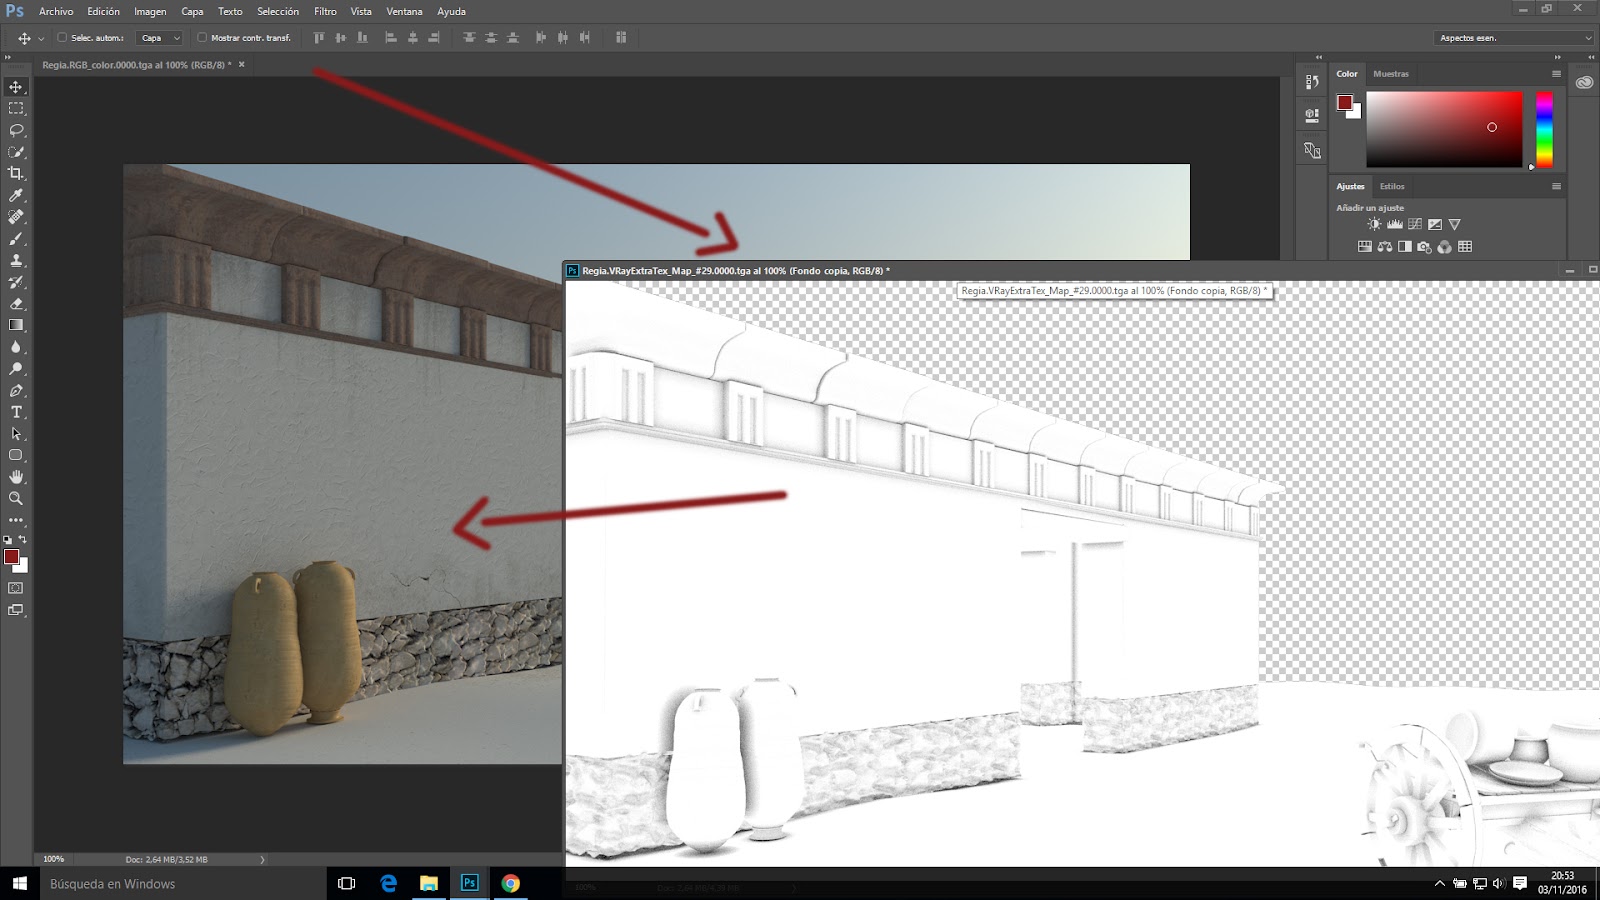Choose the Blur tool
This screenshot has height=900, width=1600.
coord(16,347)
